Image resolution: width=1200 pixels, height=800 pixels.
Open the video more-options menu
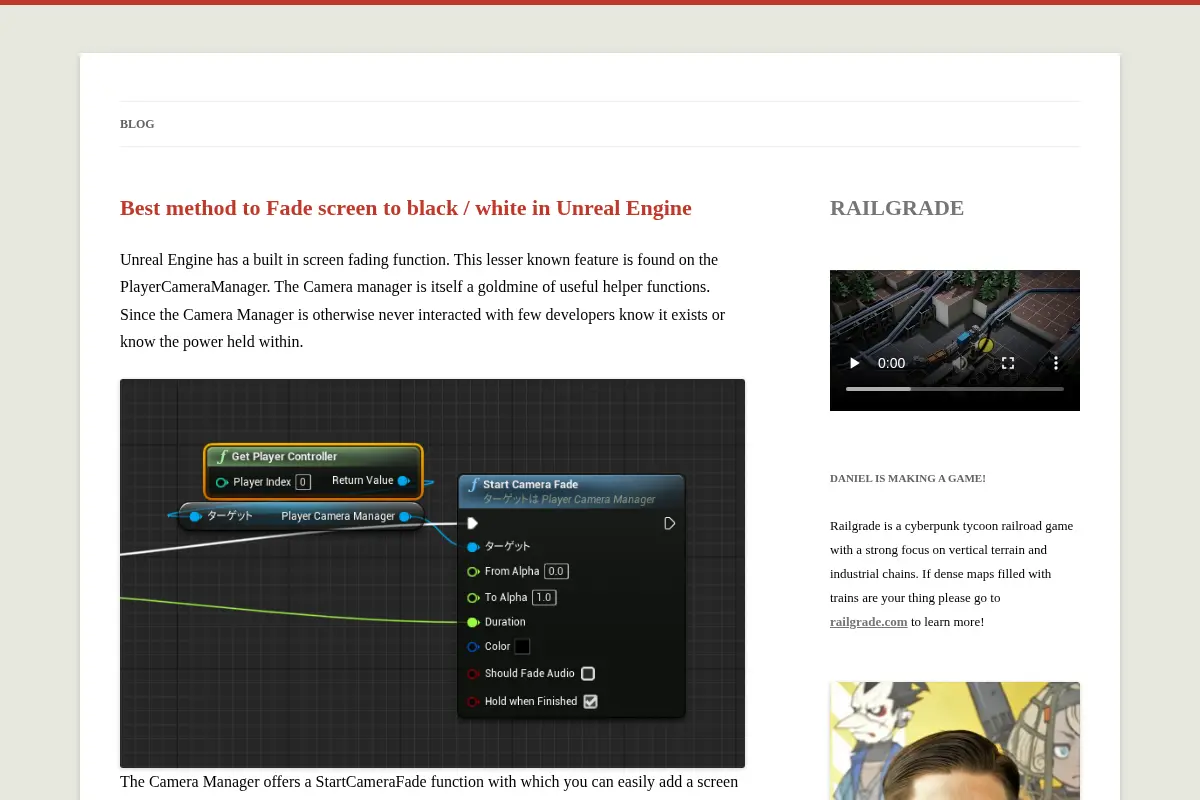pyautogui.click(x=1055, y=363)
